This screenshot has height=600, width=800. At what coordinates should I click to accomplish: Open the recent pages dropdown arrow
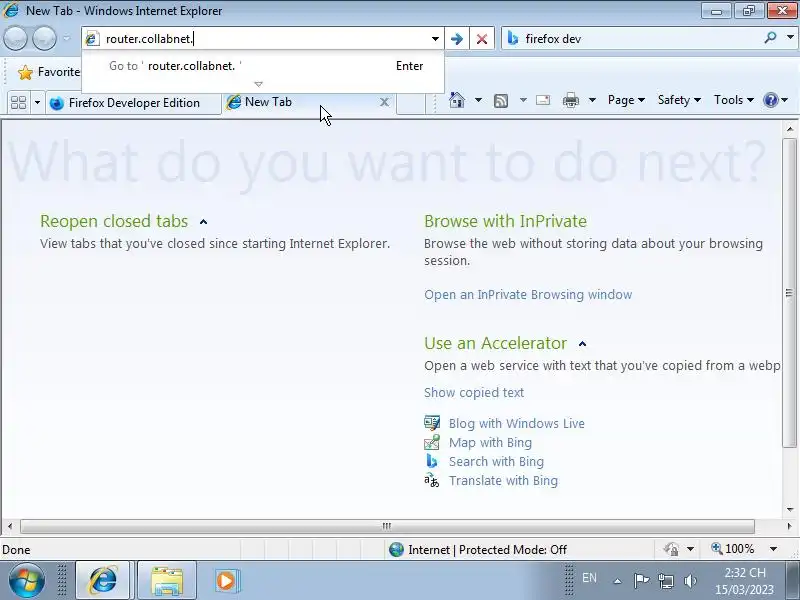click(66, 38)
